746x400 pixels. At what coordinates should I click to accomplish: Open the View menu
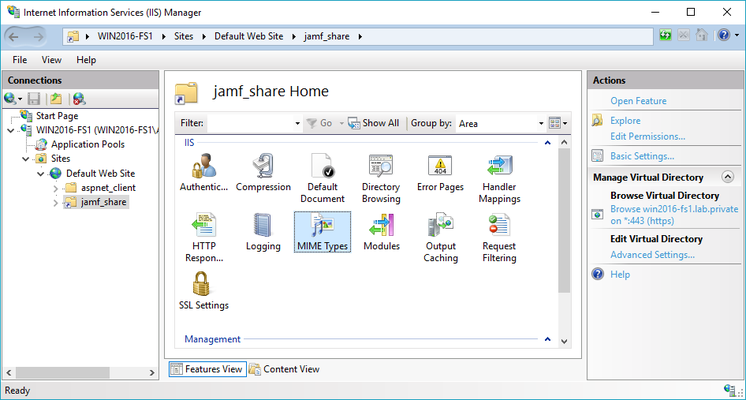[x=51, y=60]
